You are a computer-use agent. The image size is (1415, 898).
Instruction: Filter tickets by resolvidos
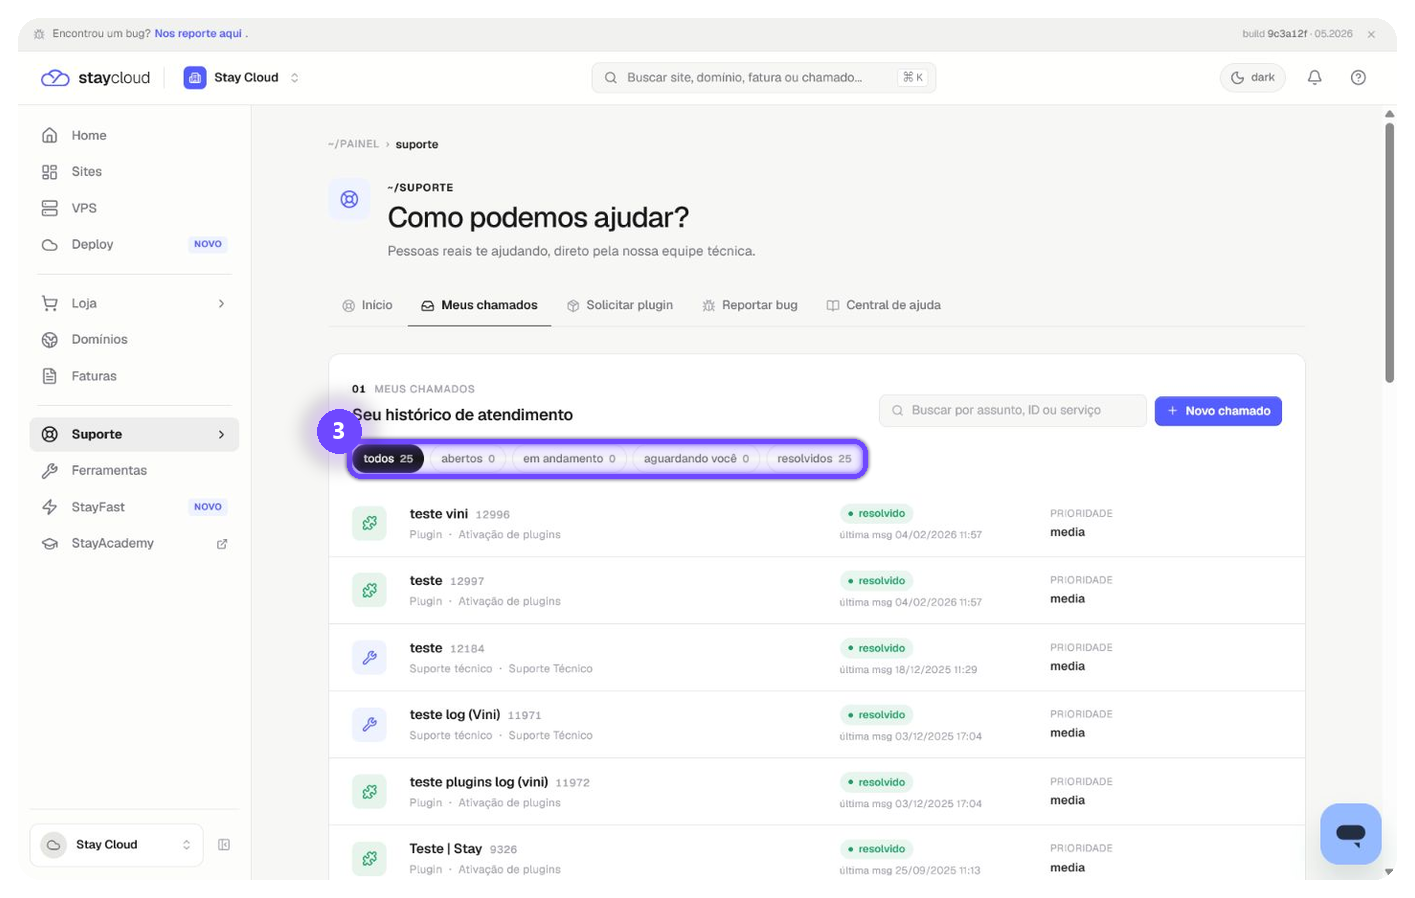[x=814, y=459]
